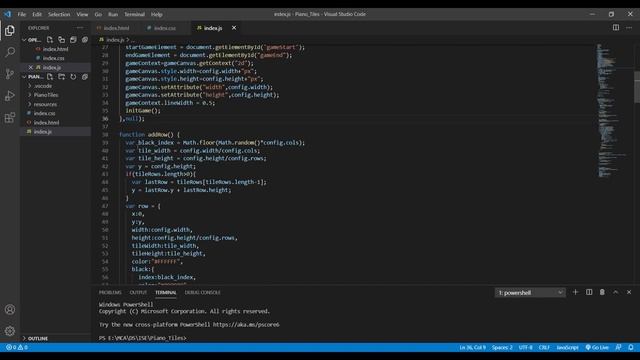Viewport: 640px width, 360px height.
Task: Switch to the index.css editor tab
Action: pyautogui.click(x=164, y=28)
